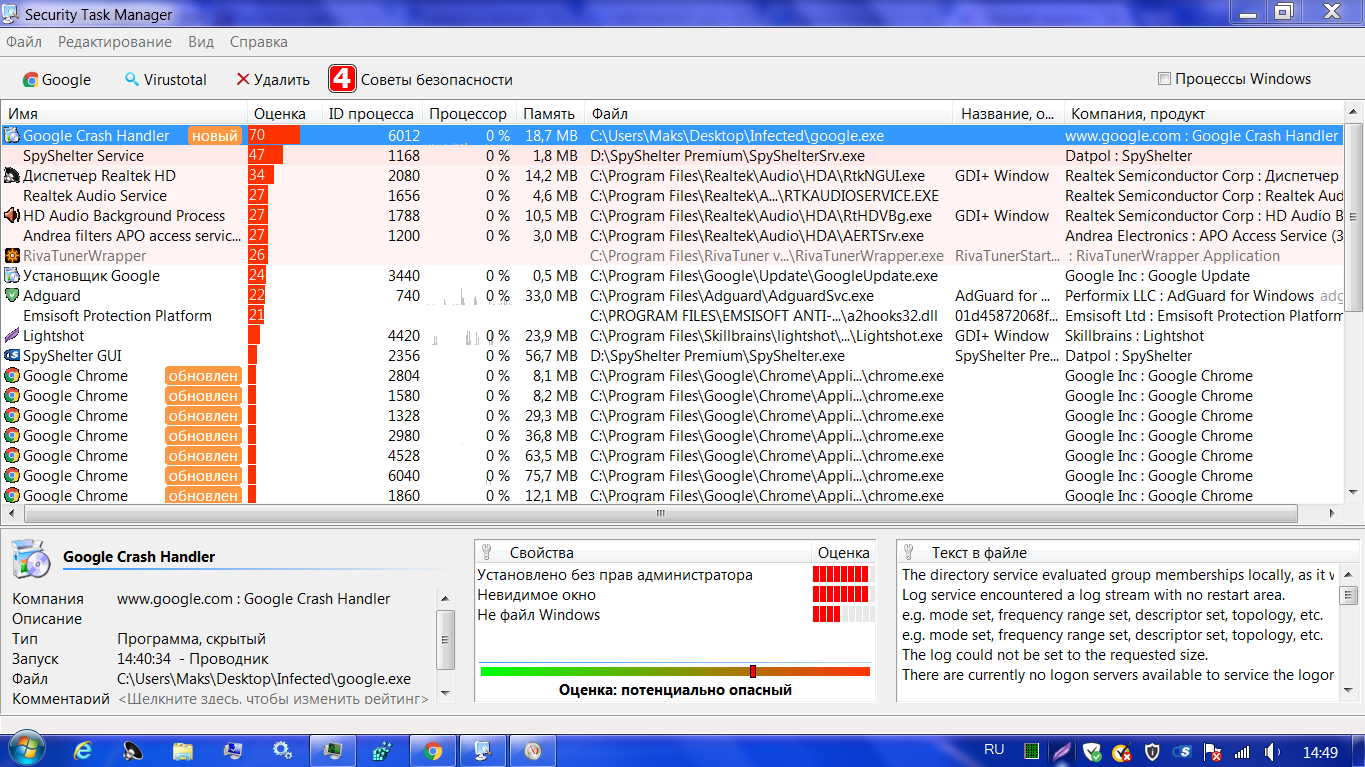Select Andrea filters APO access service row

(673, 236)
